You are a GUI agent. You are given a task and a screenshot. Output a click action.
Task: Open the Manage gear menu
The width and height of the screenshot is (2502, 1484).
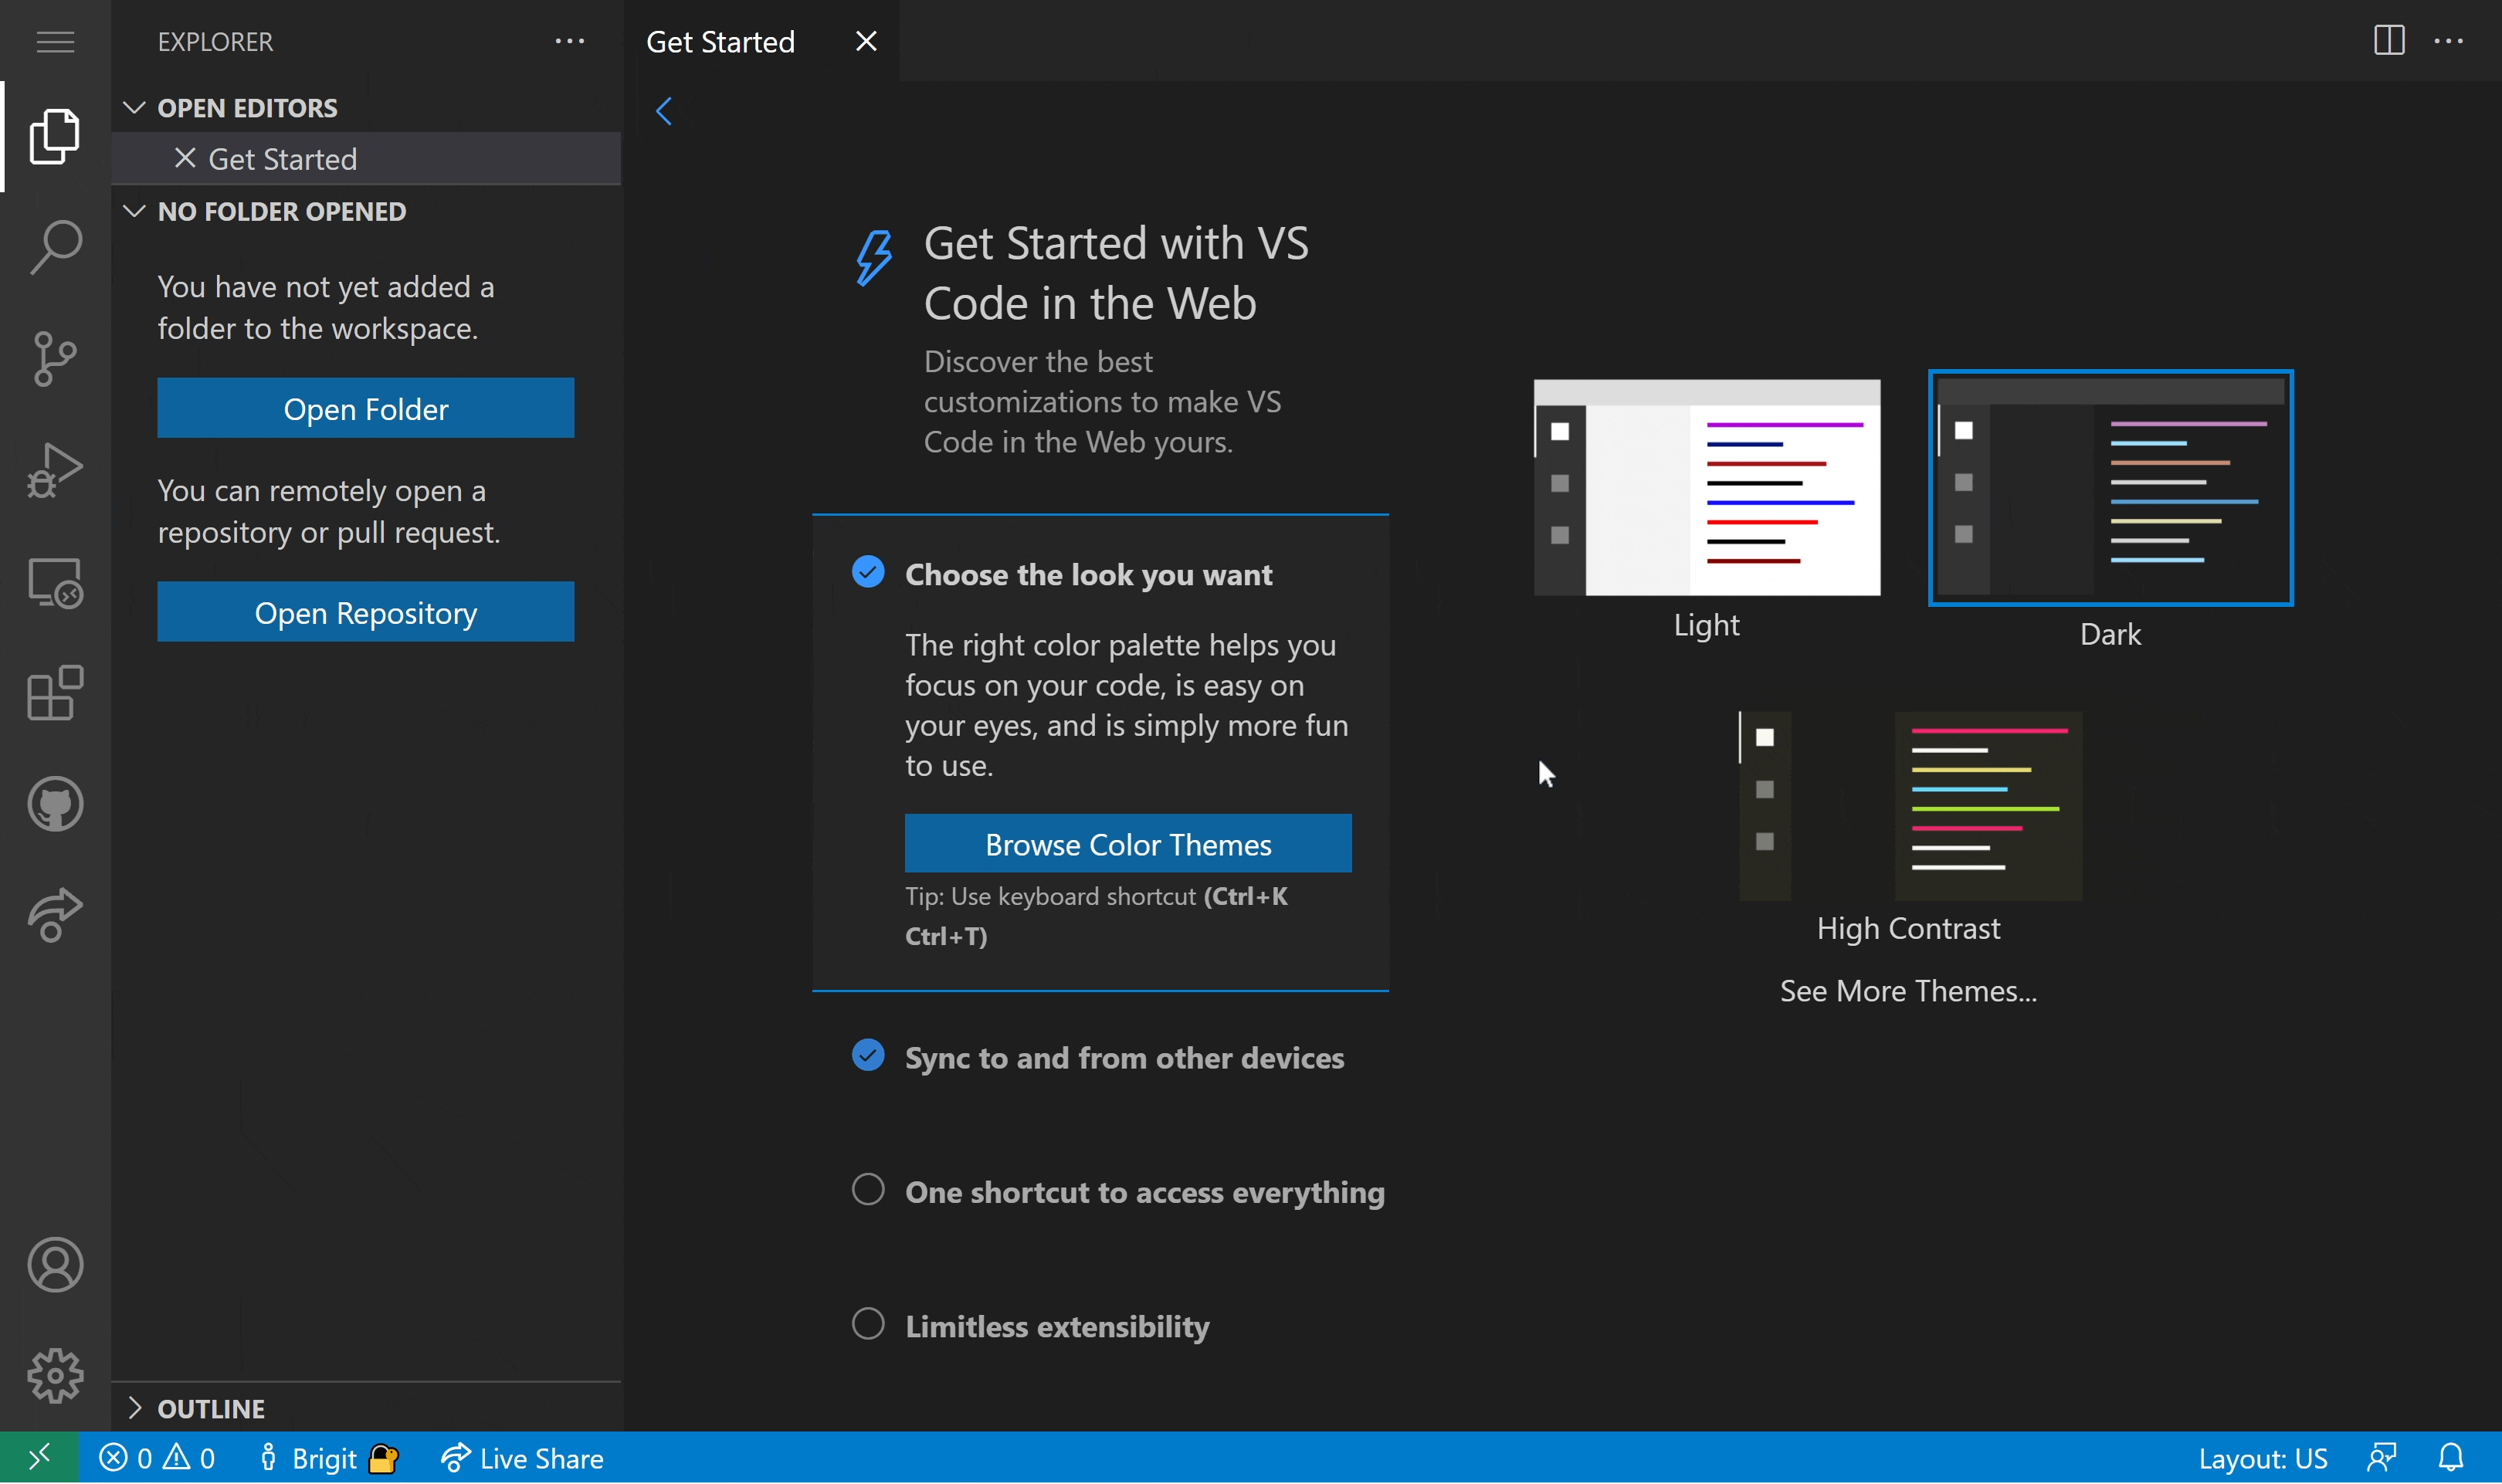point(55,1376)
